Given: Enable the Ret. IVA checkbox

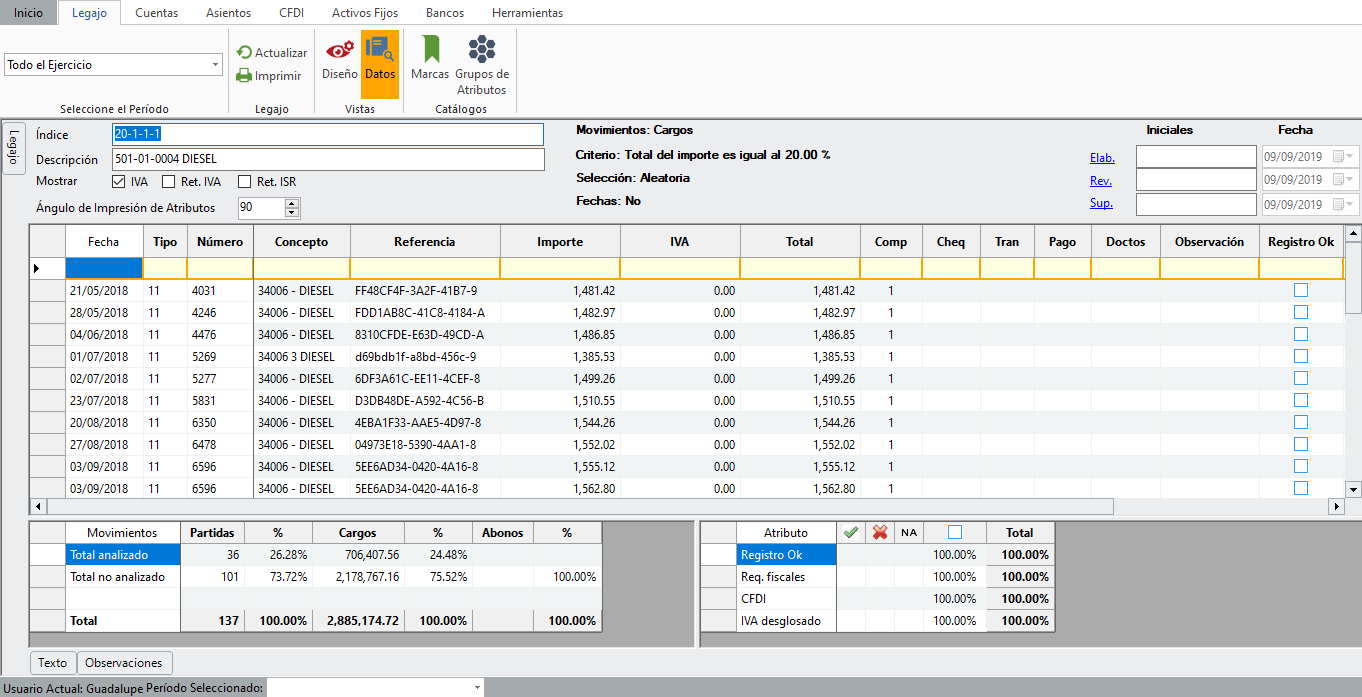Looking at the screenshot, I should pyautogui.click(x=169, y=182).
